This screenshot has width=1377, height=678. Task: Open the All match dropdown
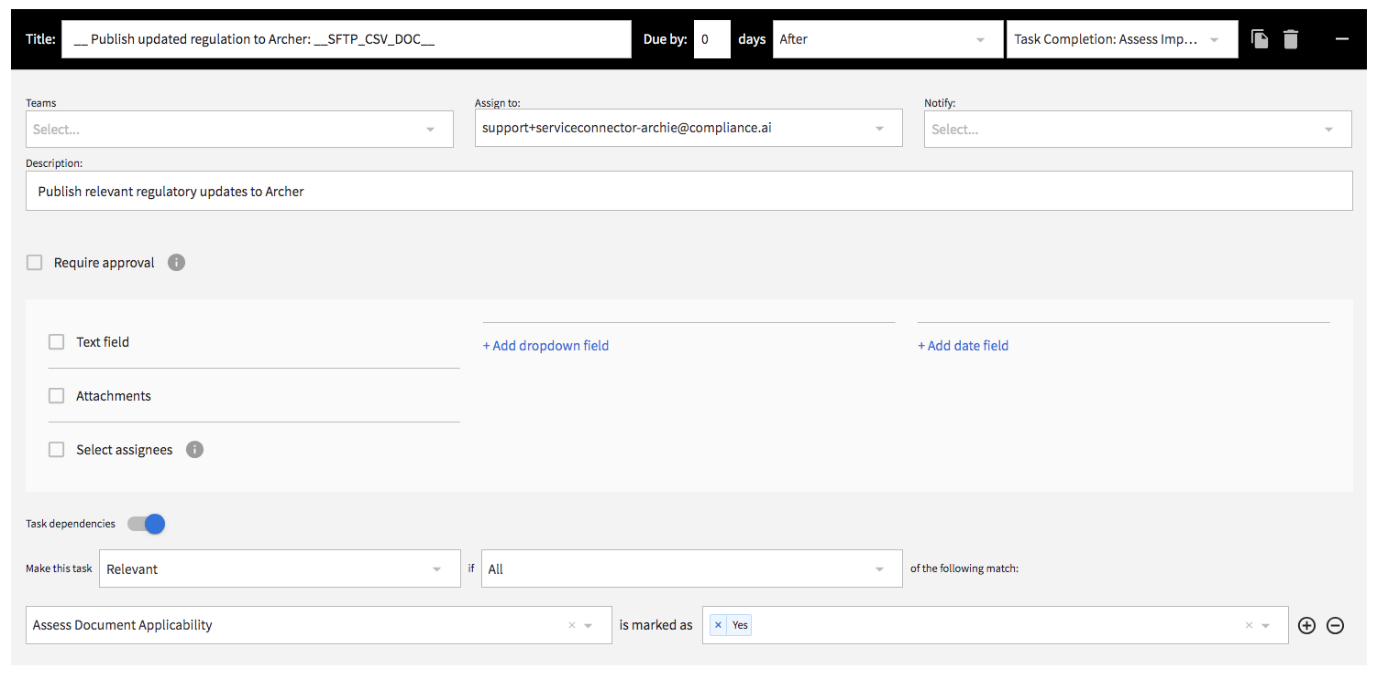691,569
